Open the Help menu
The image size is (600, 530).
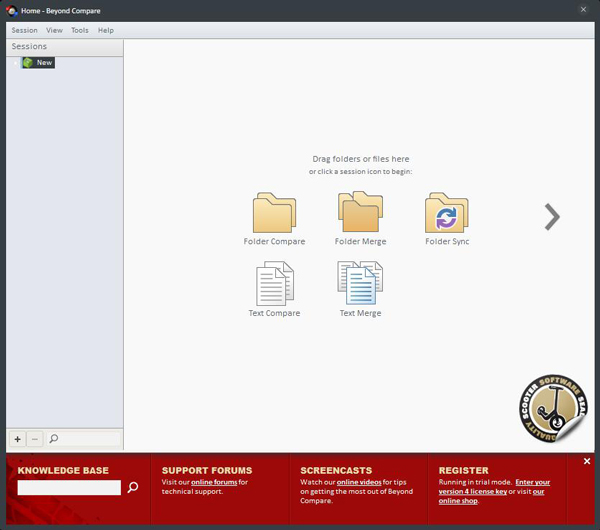pos(106,30)
